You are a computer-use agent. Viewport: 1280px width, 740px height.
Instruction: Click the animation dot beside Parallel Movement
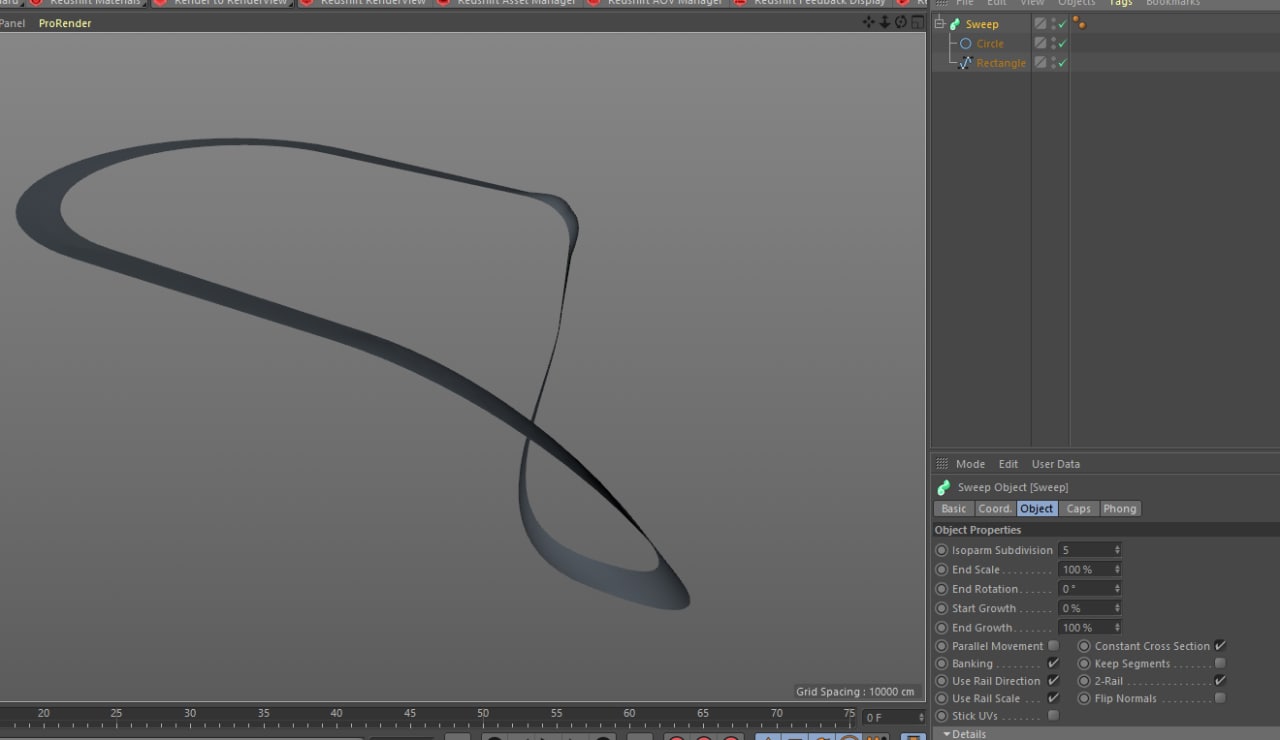click(941, 646)
